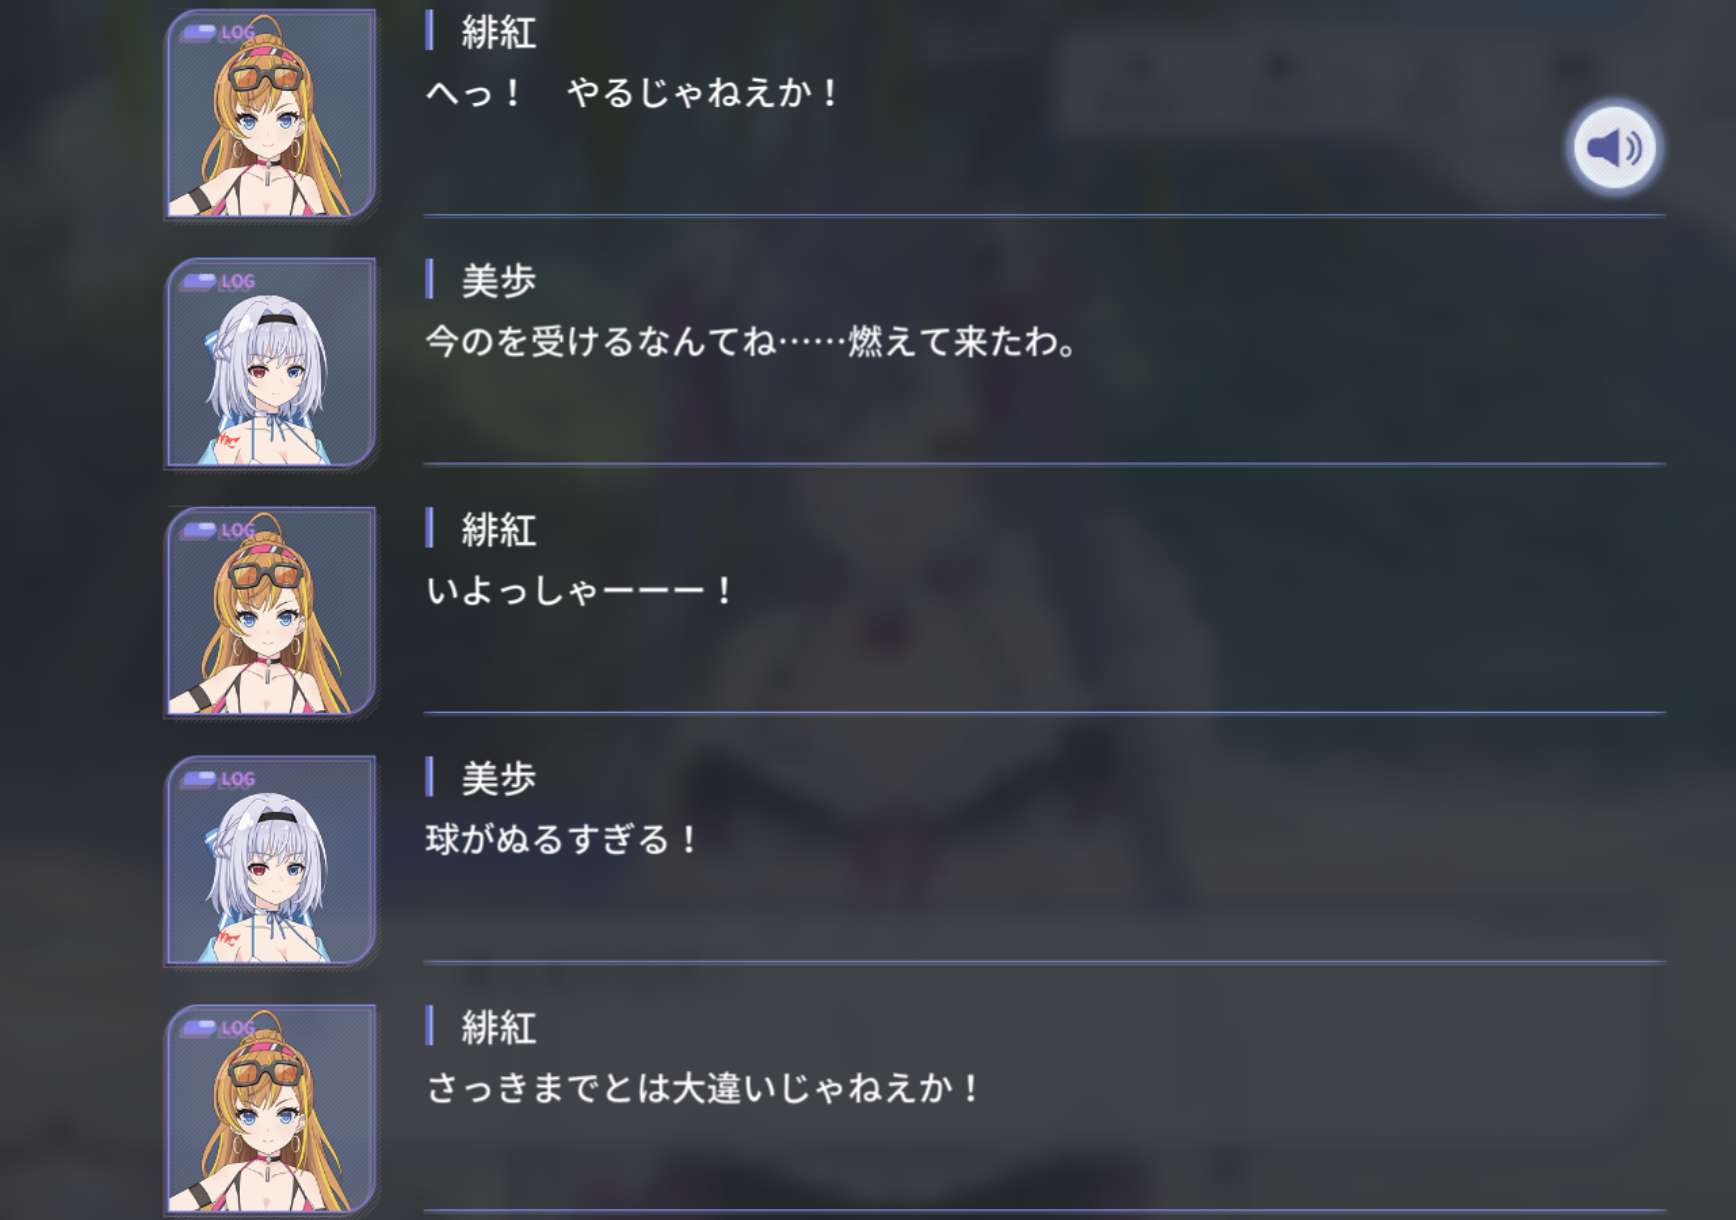Viewport: 1736px width, 1220px height.
Task: Select the log line '球がぬるすぎる!'
Action: pos(562,839)
